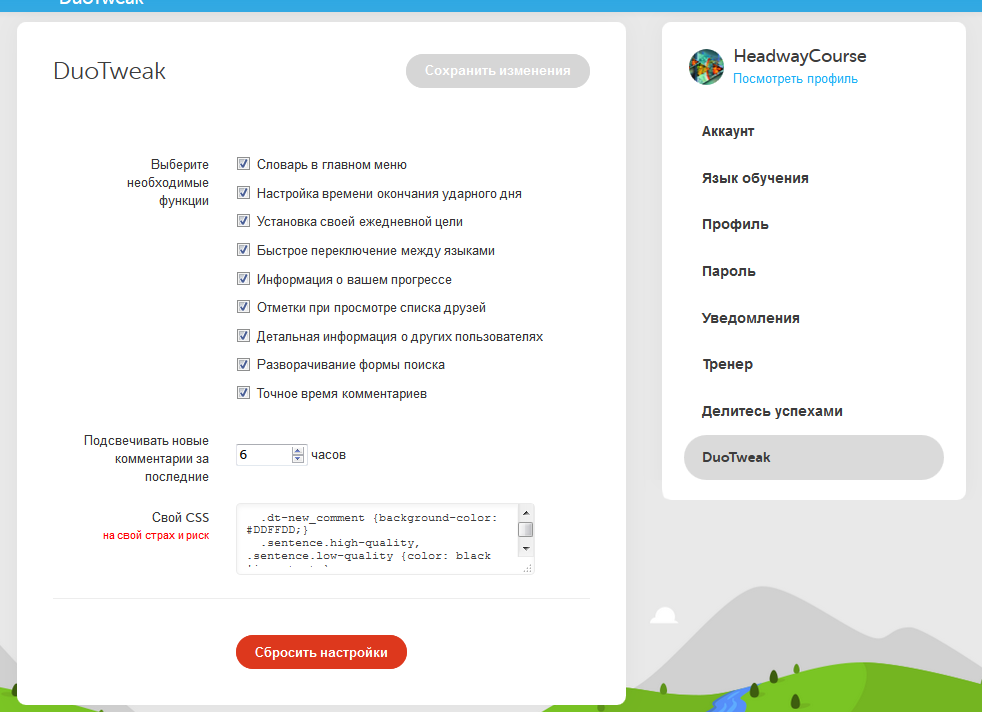
Task: Go to Профиль settings section
Action: pos(735,225)
